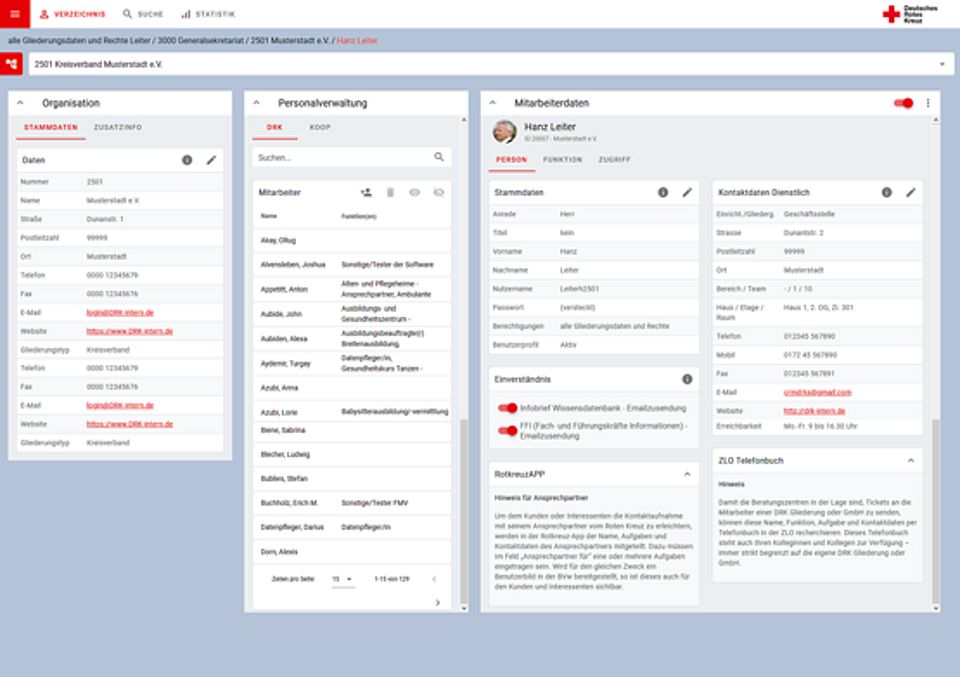Open the hamburger menu
This screenshot has height=677, width=960.
click(x=13, y=14)
